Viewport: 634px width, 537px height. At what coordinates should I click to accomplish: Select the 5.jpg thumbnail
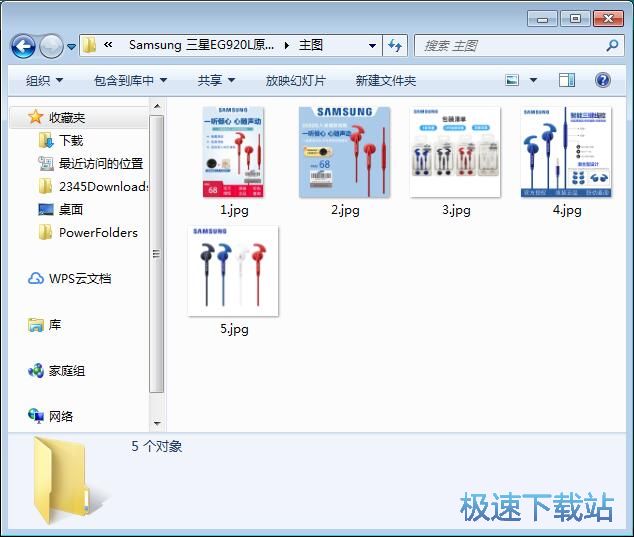pyautogui.click(x=233, y=271)
